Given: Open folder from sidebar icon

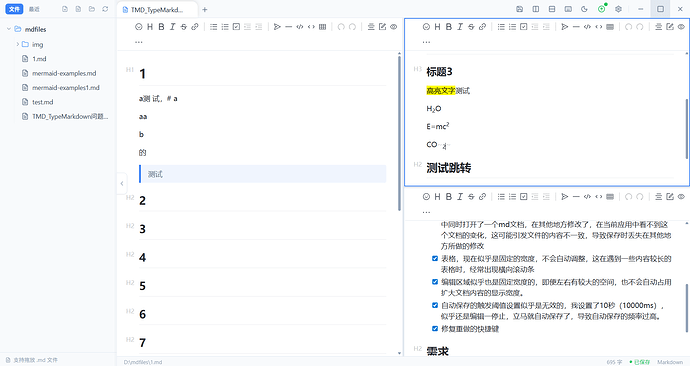Looking at the screenshot, I should (x=92, y=9).
